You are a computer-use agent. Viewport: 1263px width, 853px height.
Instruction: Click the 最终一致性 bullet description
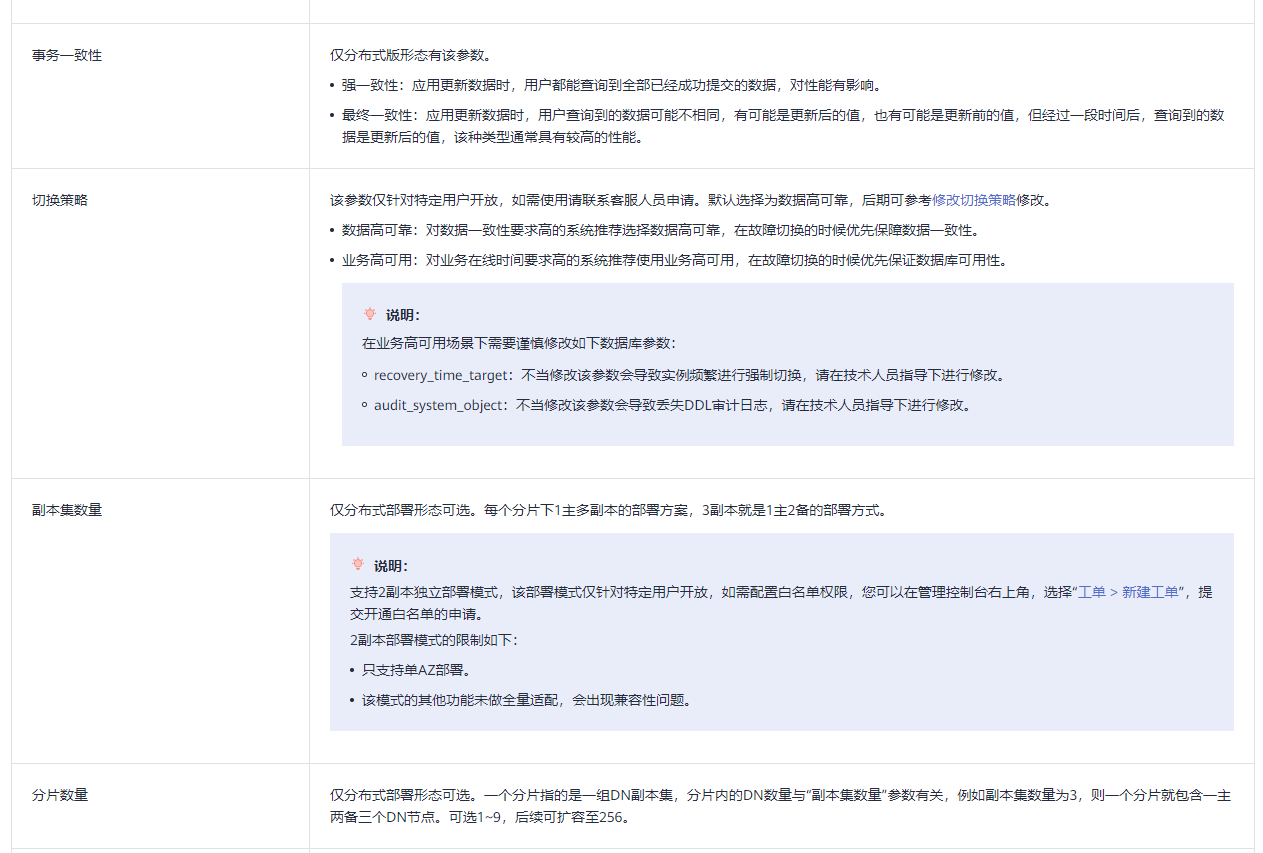coord(783,127)
